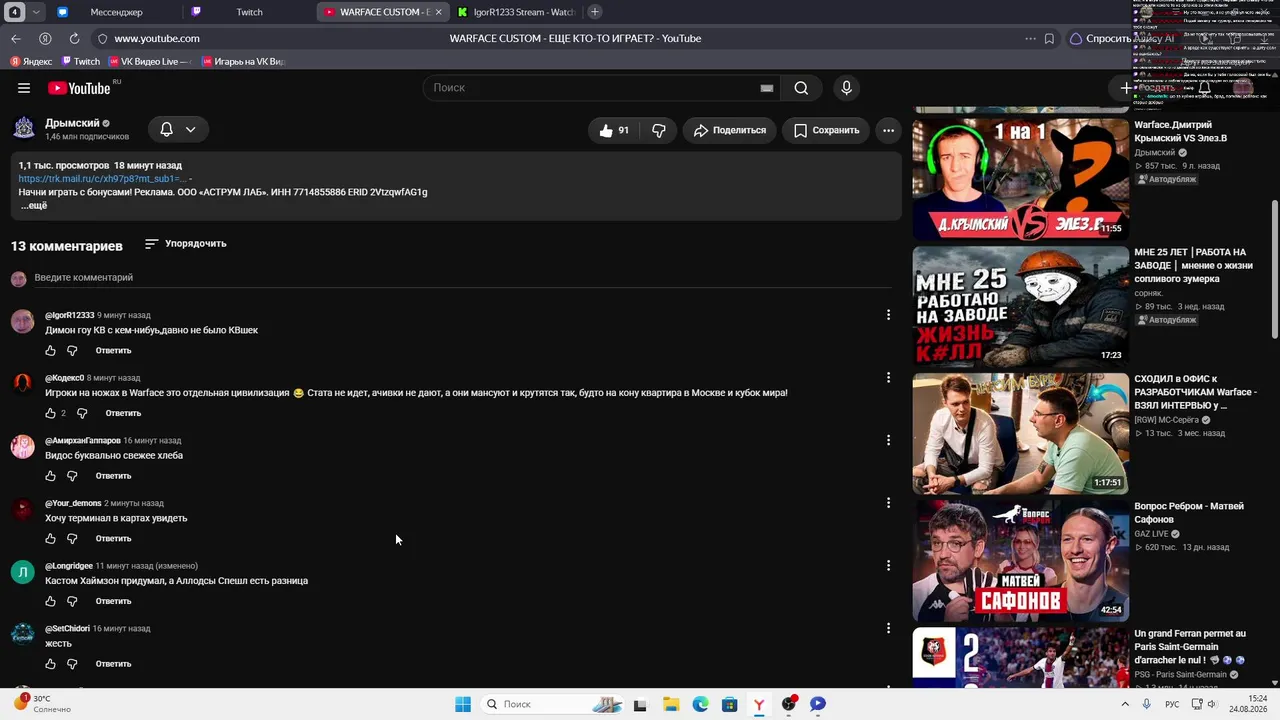Click the Спросить Алису AI button
This screenshot has width=1280, height=720.
point(1121,38)
